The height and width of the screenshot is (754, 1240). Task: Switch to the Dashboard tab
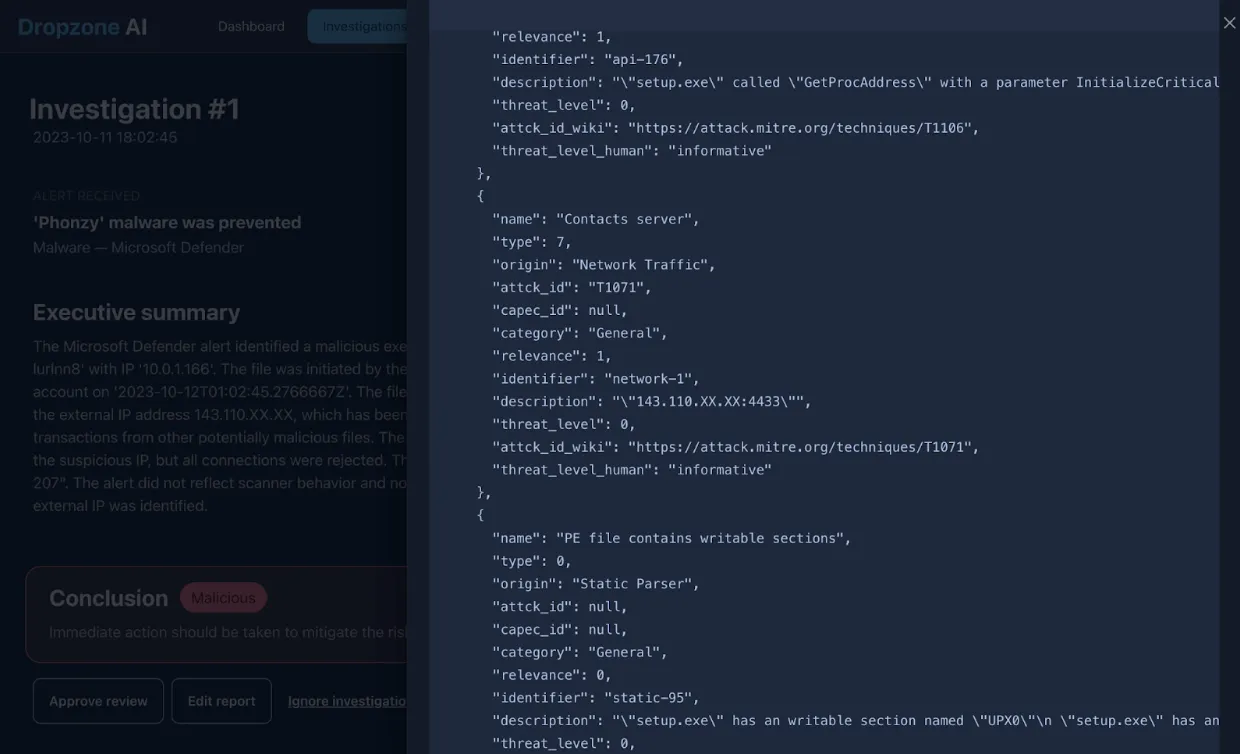tap(251, 26)
